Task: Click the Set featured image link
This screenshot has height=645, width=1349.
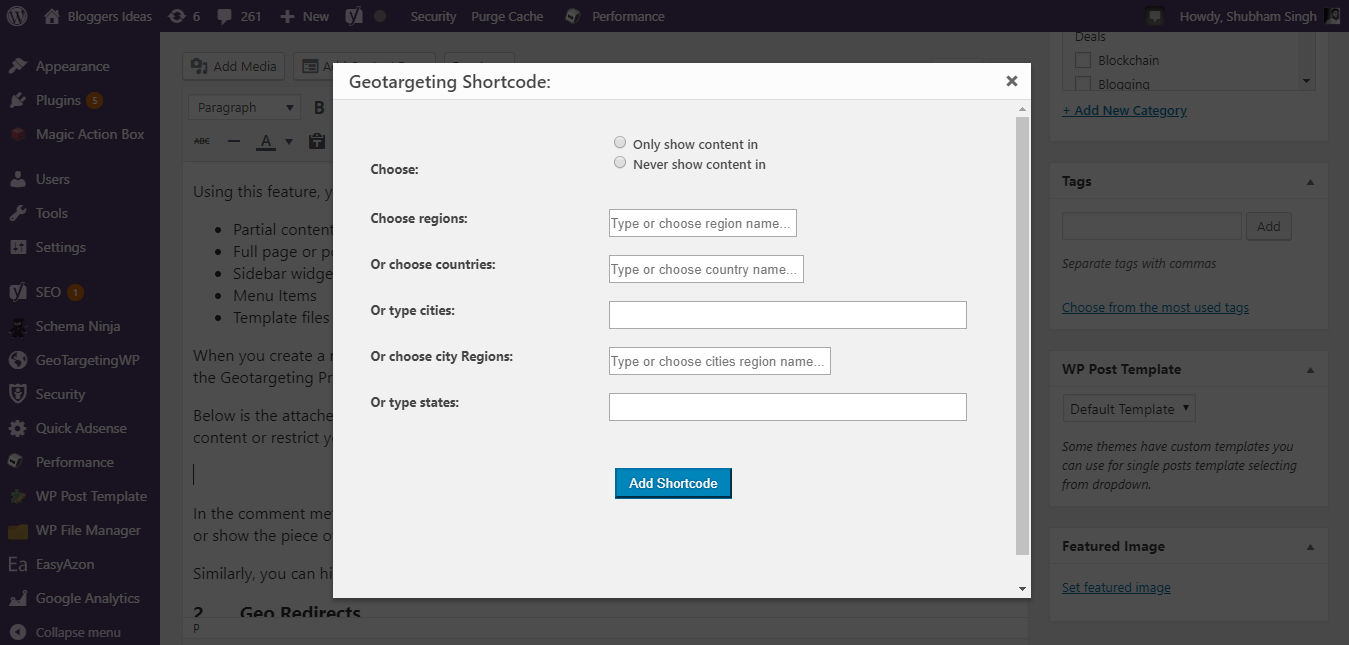Action: [1116, 588]
